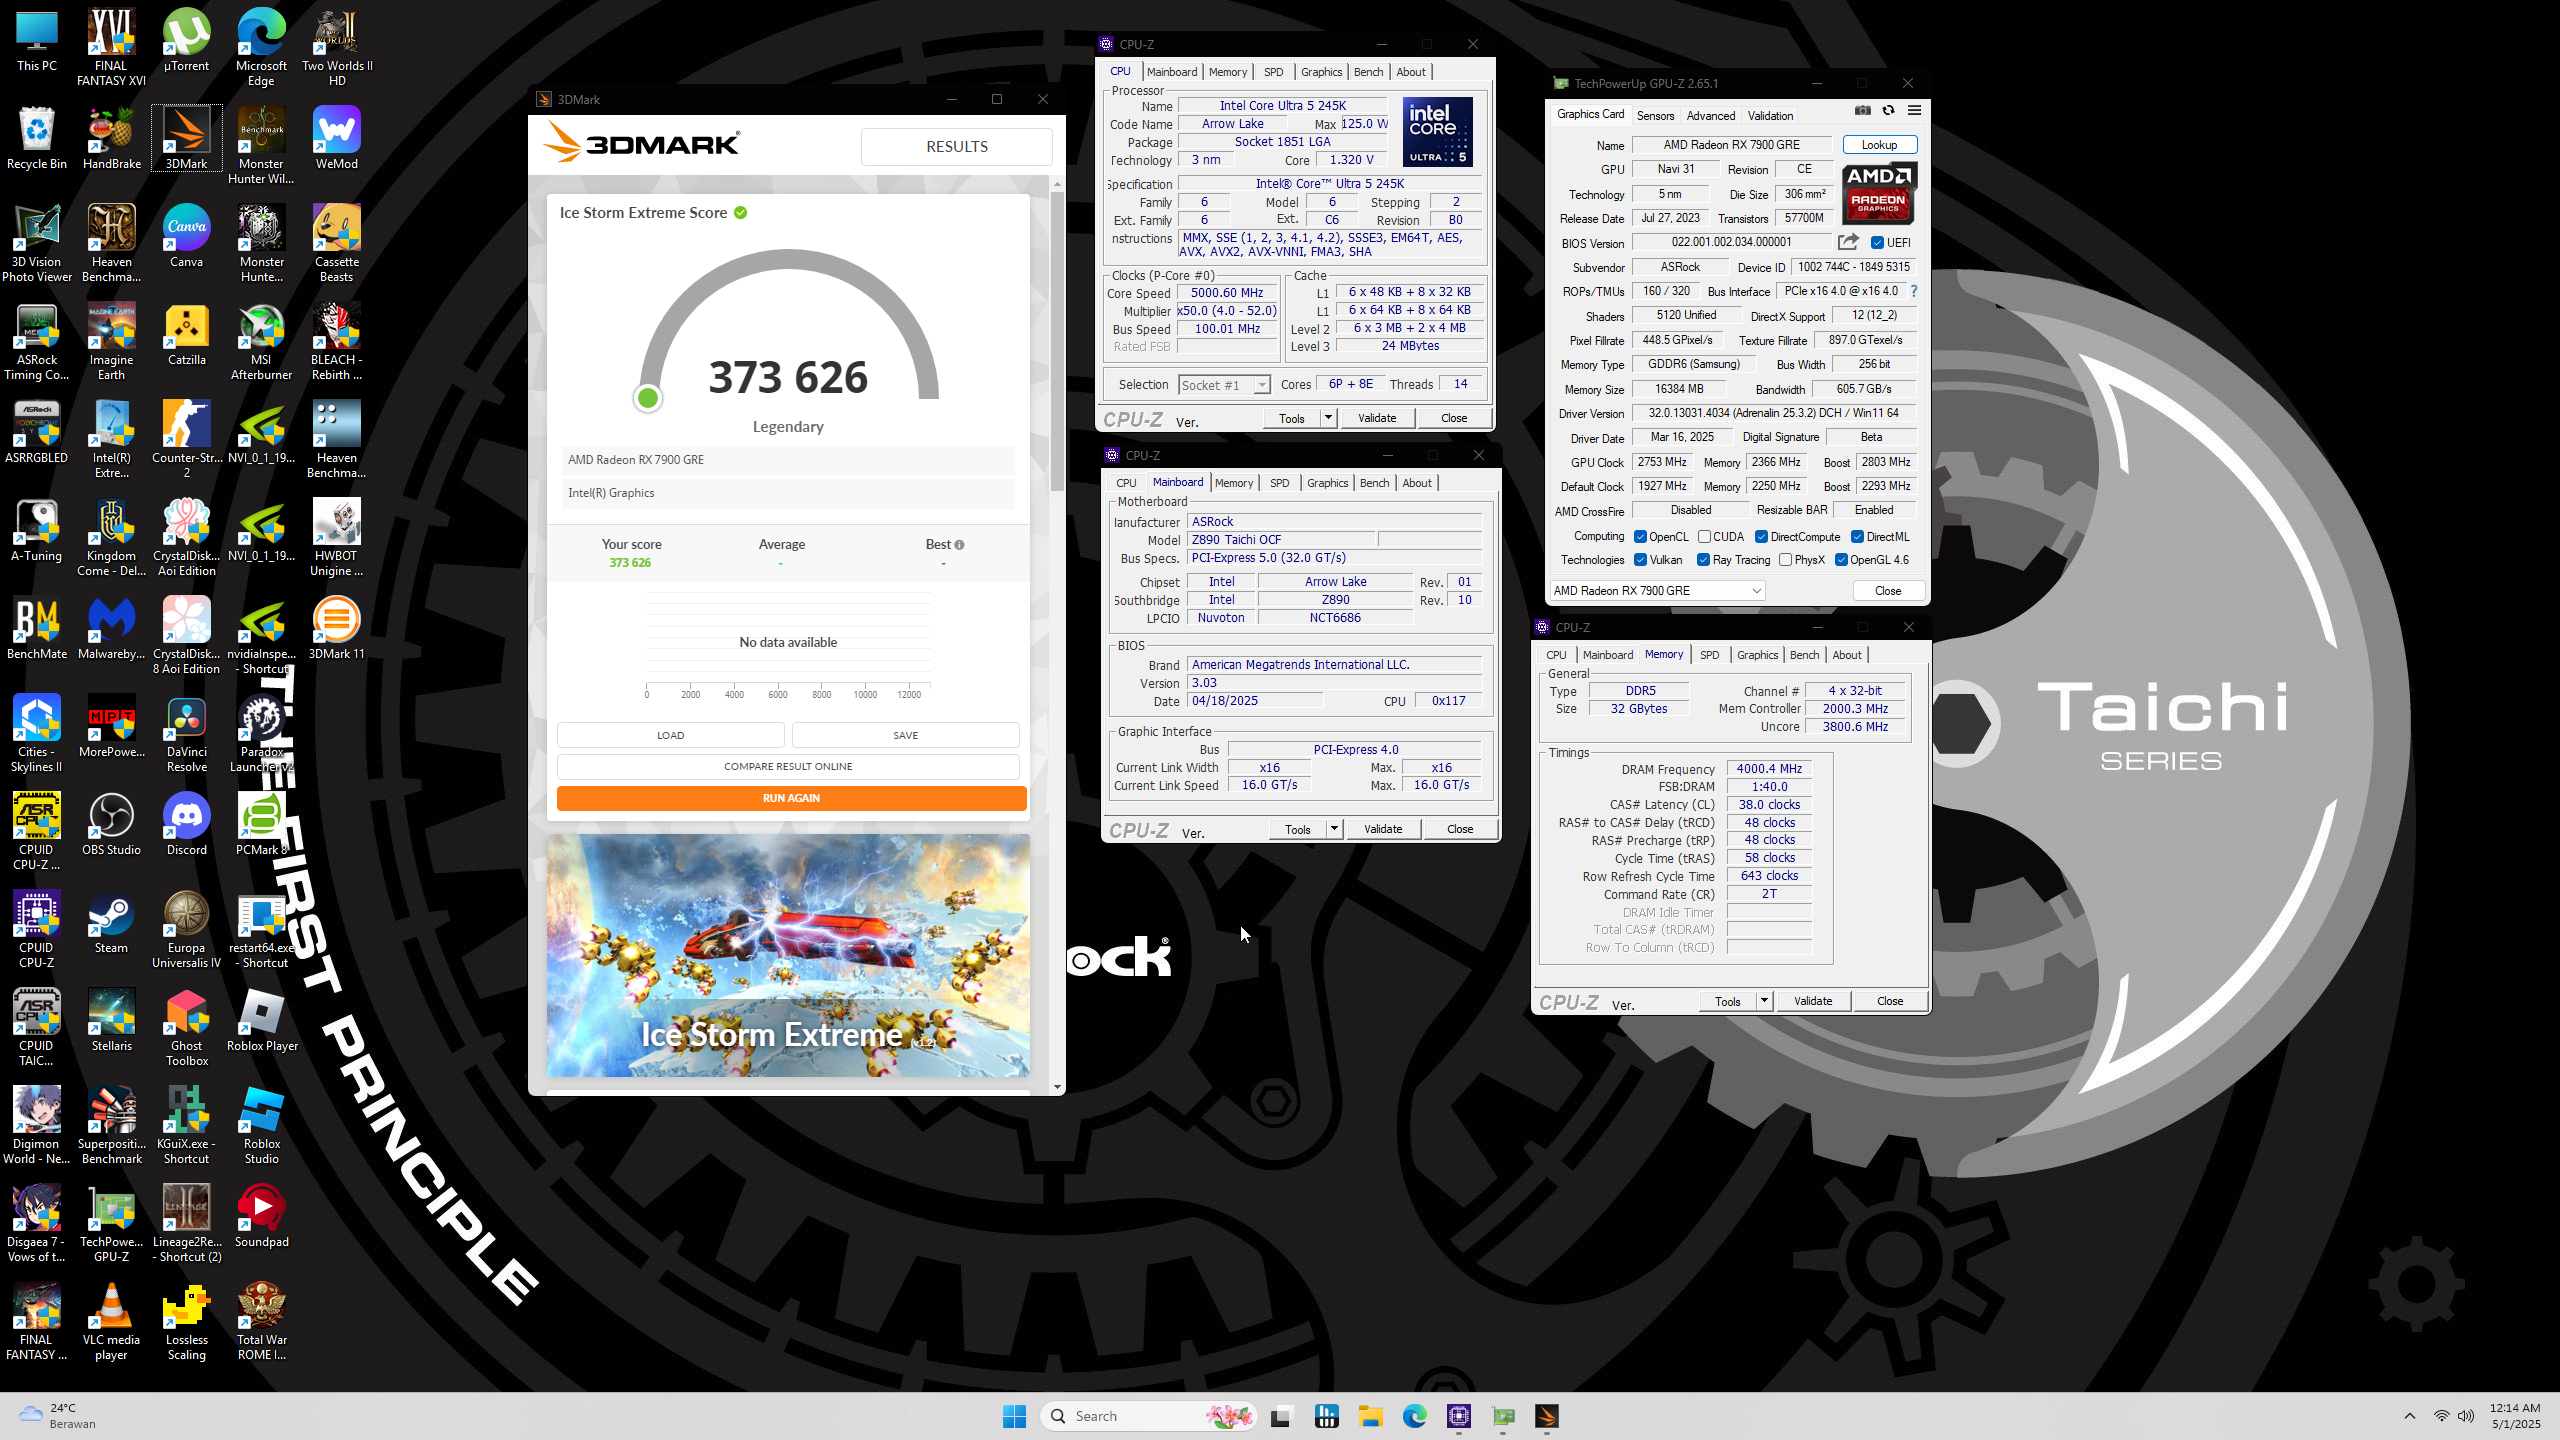Screen dimensions: 2560x1440
Task: Click the CPU-Z icon on the taskbar
Action: (x=1458, y=1416)
